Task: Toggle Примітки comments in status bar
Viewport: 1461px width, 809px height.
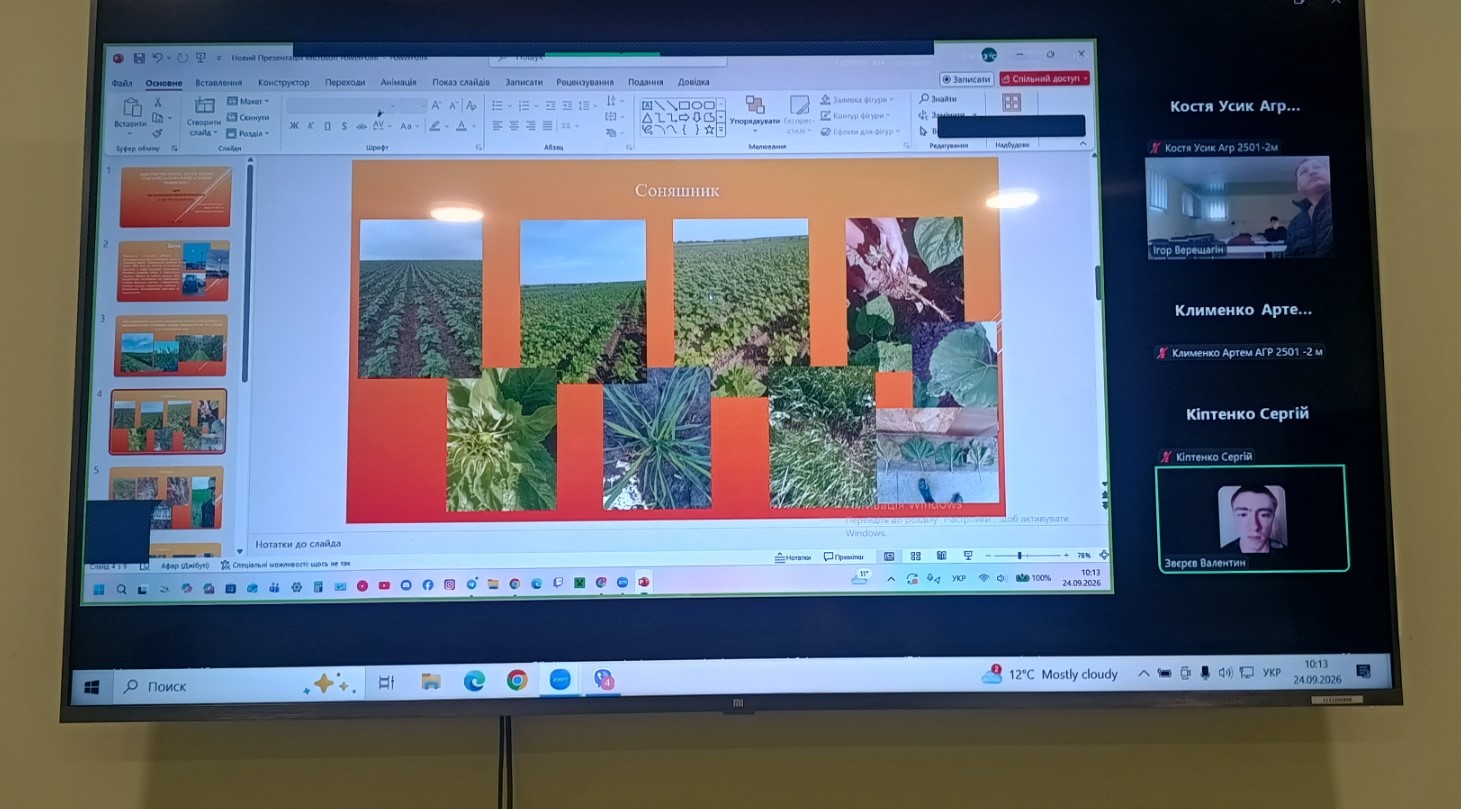Action: point(843,557)
